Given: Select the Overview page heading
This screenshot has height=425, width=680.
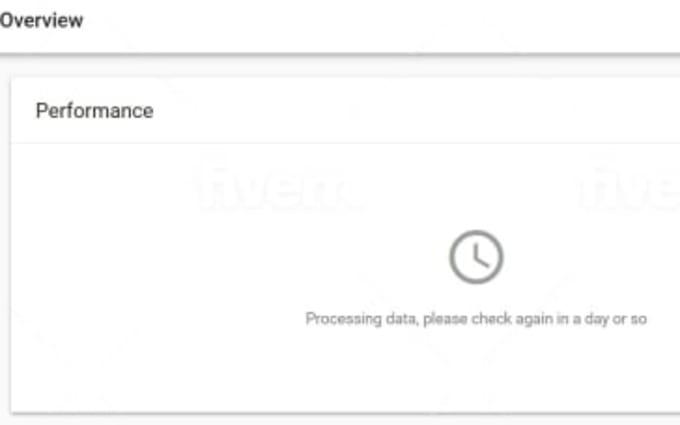Looking at the screenshot, I should [41, 20].
